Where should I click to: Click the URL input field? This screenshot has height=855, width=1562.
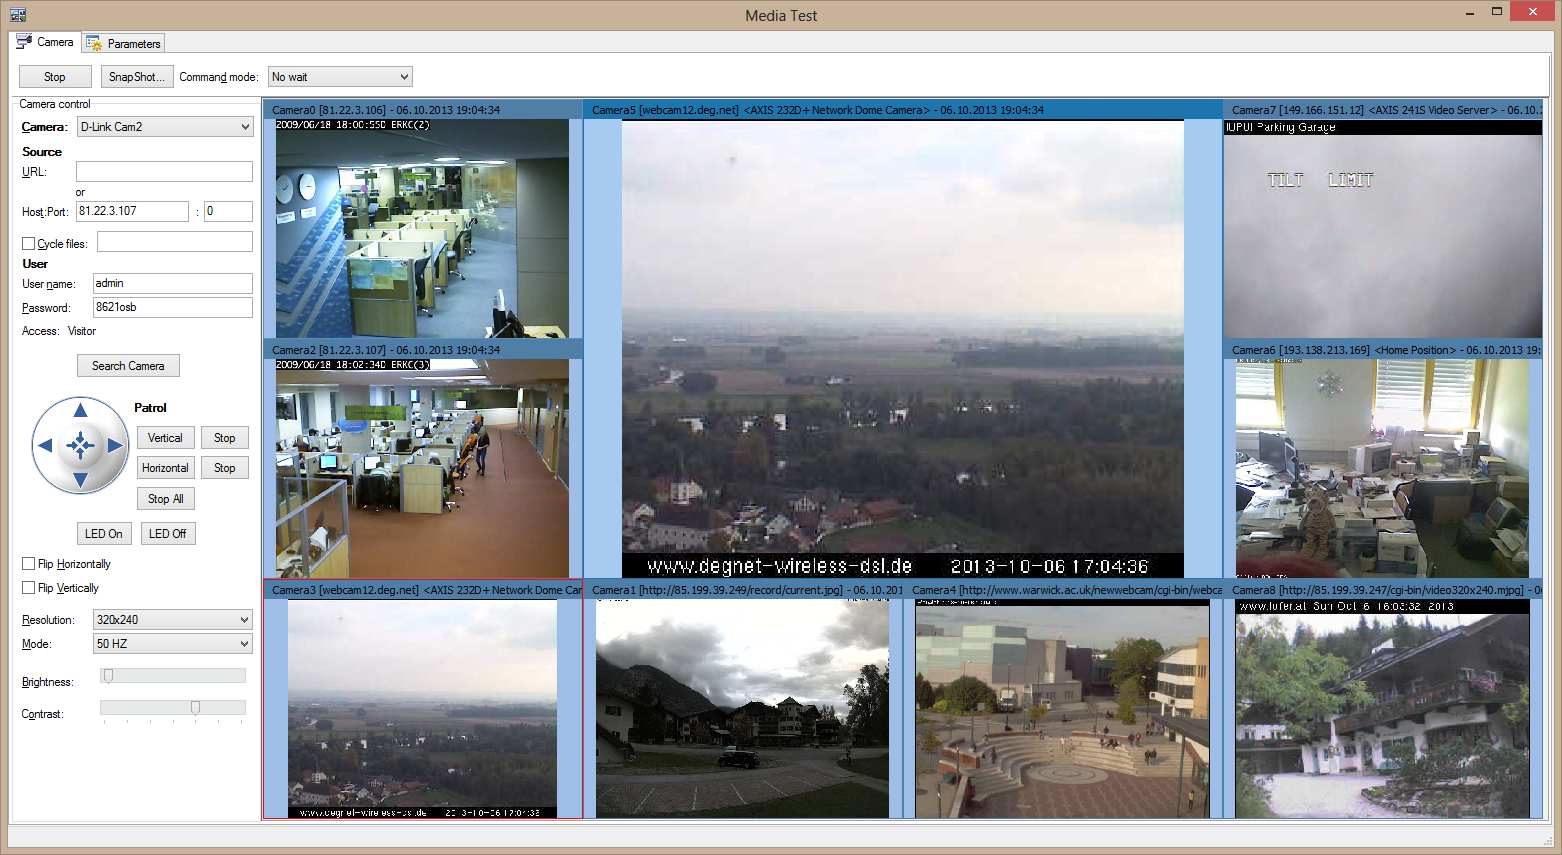(164, 172)
